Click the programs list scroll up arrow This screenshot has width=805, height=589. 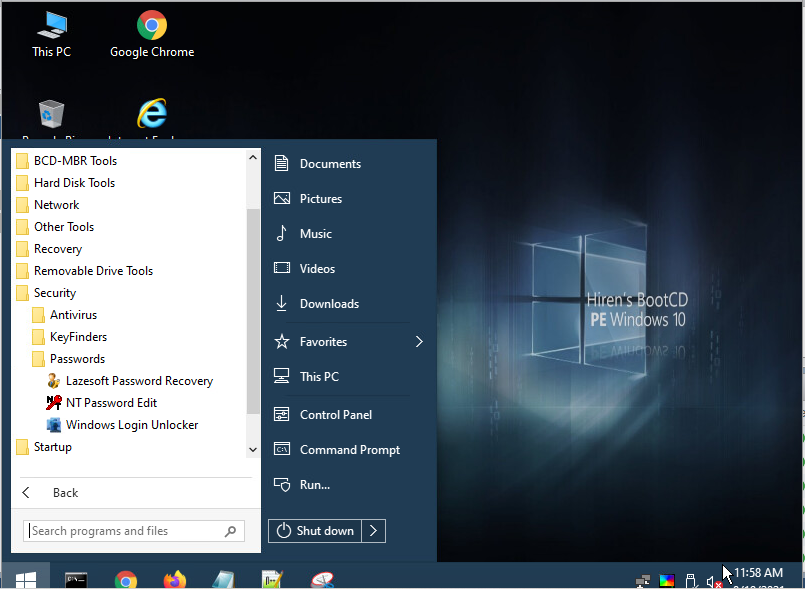[x=253, y=158]
